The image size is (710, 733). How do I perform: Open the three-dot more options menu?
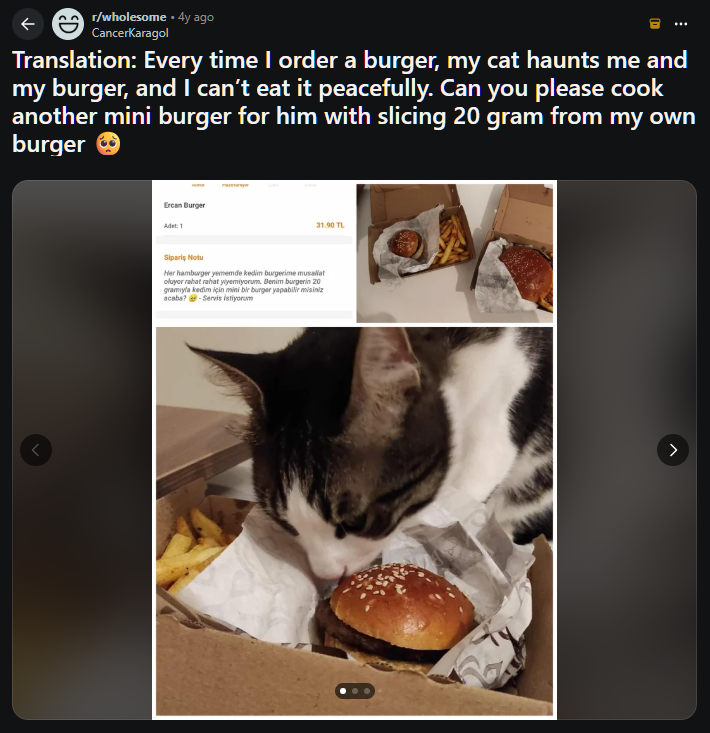[681, 24]
